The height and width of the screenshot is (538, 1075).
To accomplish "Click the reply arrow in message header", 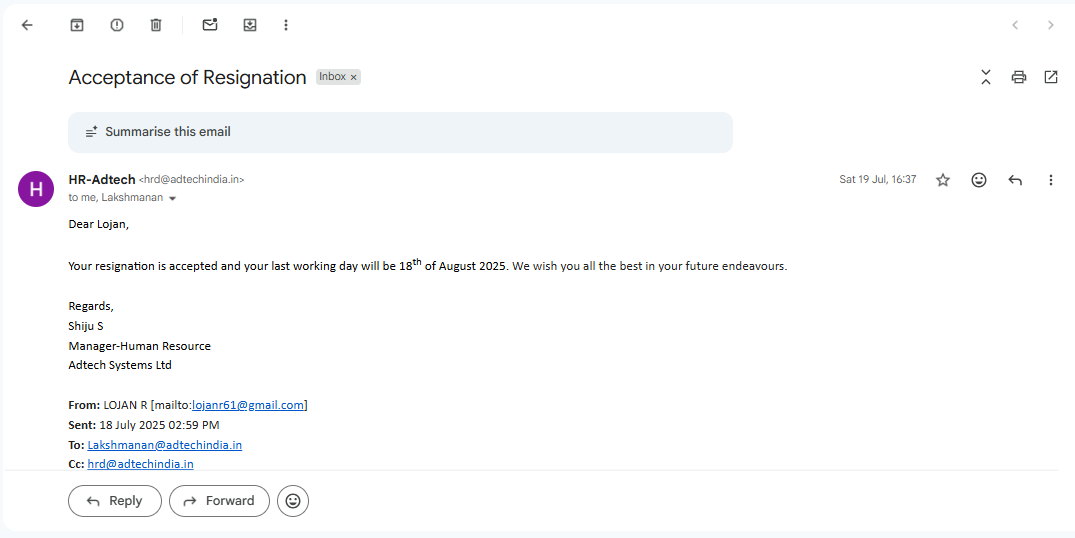I will (x=1015, y=180).
